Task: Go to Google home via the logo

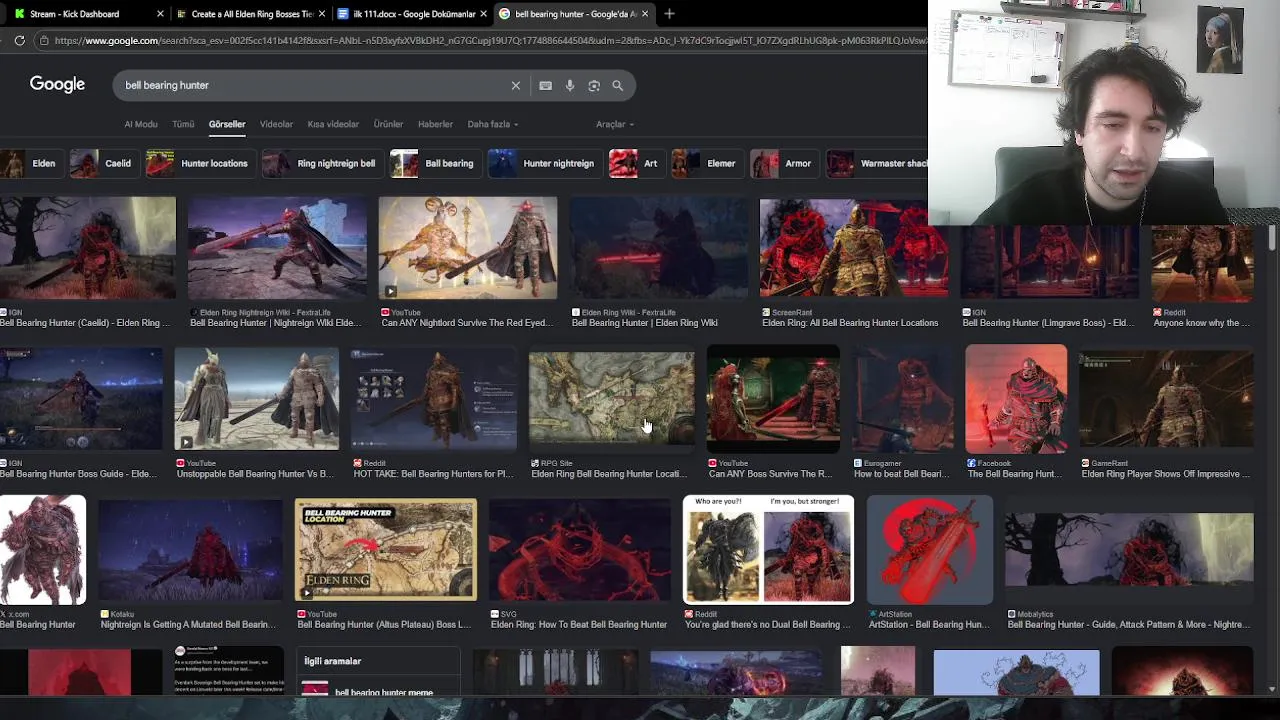Action: [x=57, y=84]
